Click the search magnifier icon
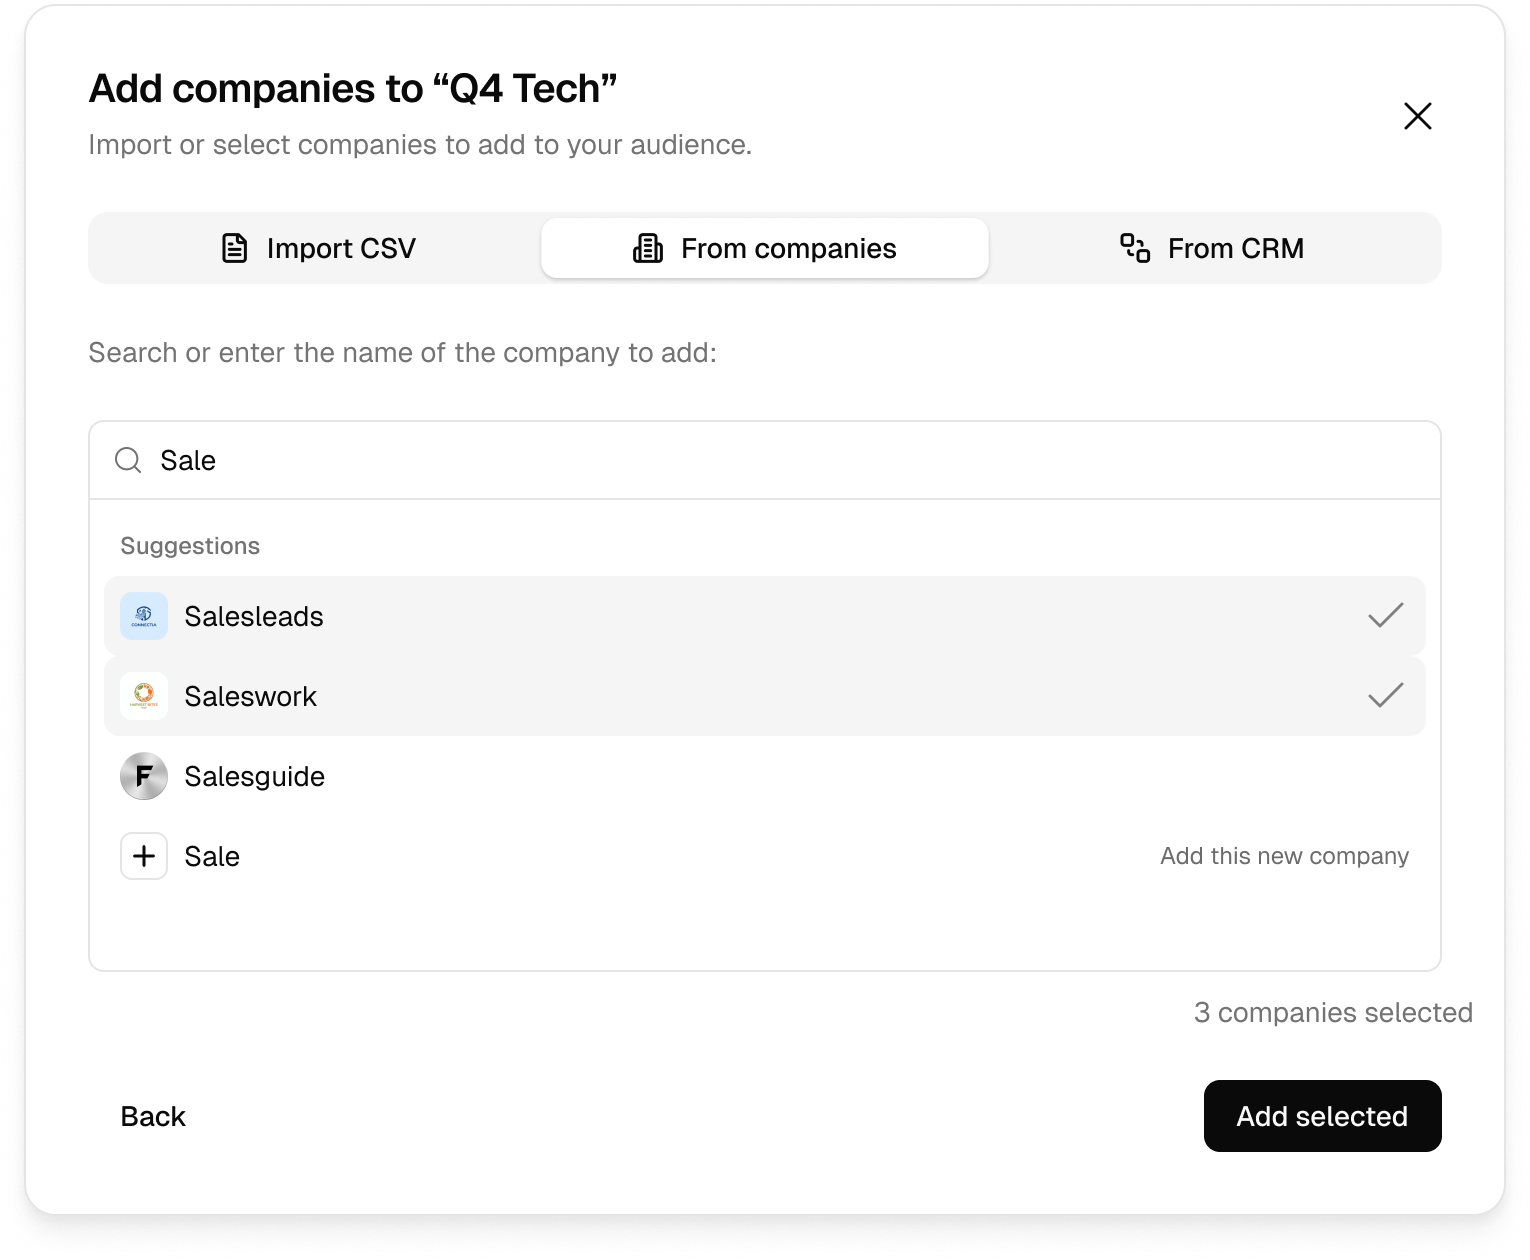Image resolution: width=1530 pixels, height=1260 pixels. coord(128,460)
